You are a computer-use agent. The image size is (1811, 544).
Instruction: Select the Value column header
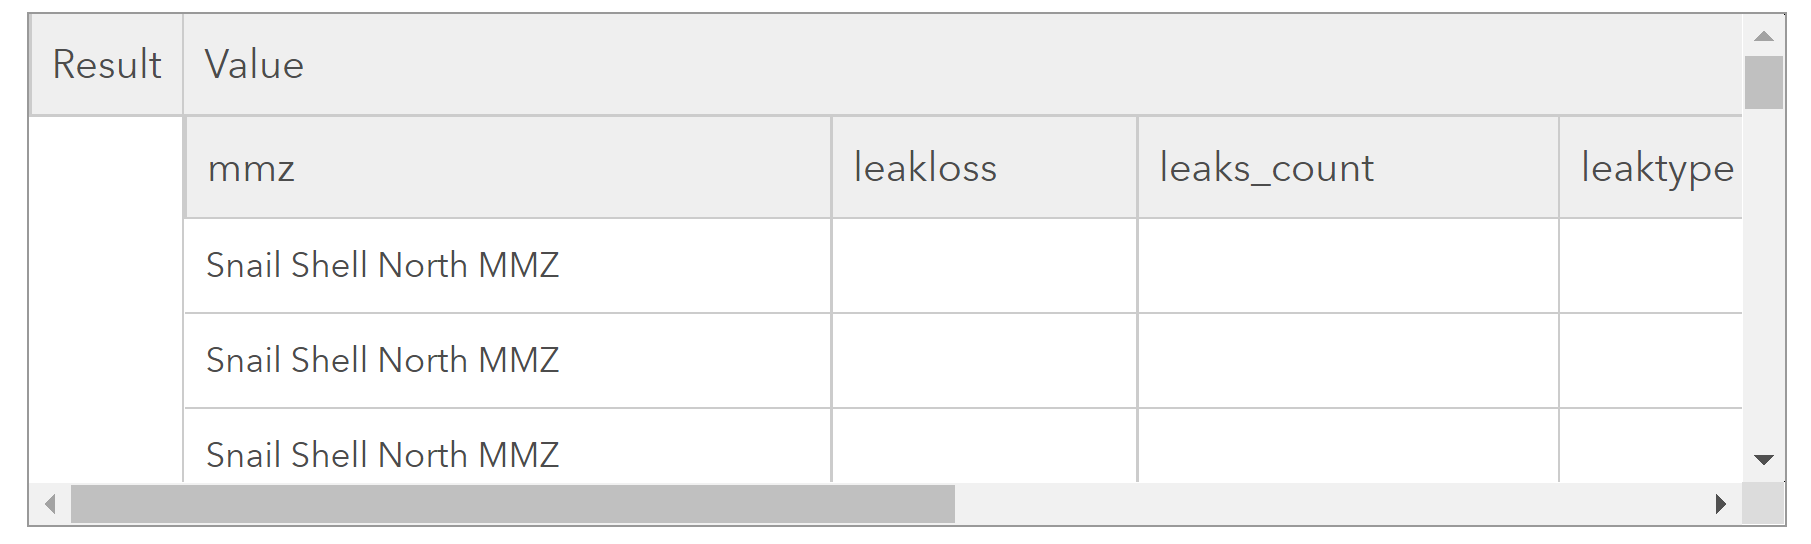(254, 65)
